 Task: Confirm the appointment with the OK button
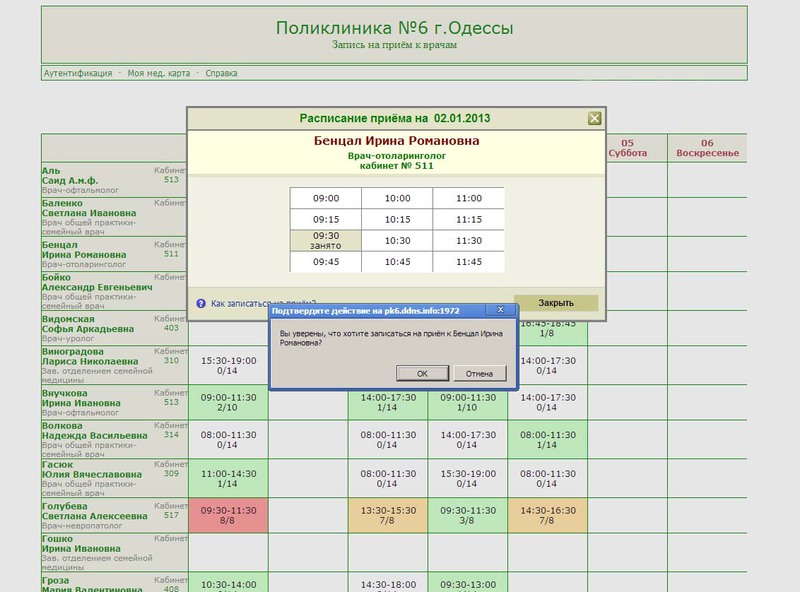[422, 374]
